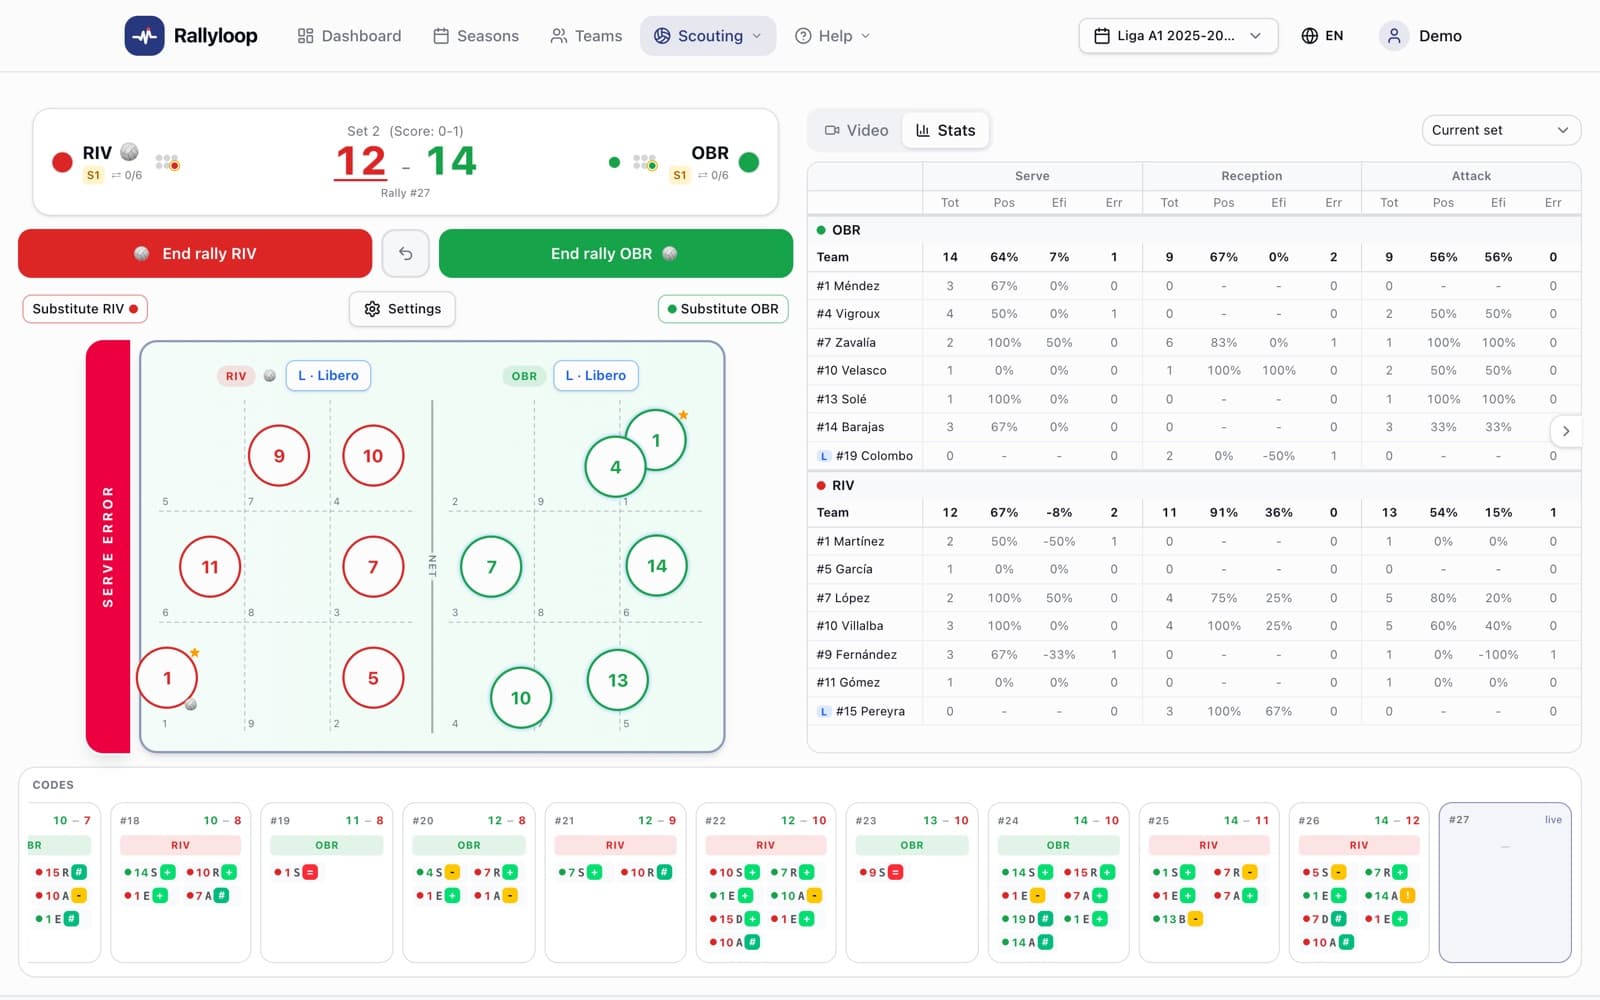Click Substitute RIV button
Viewport: 1600px width, 1000px height.
(85, 309)
